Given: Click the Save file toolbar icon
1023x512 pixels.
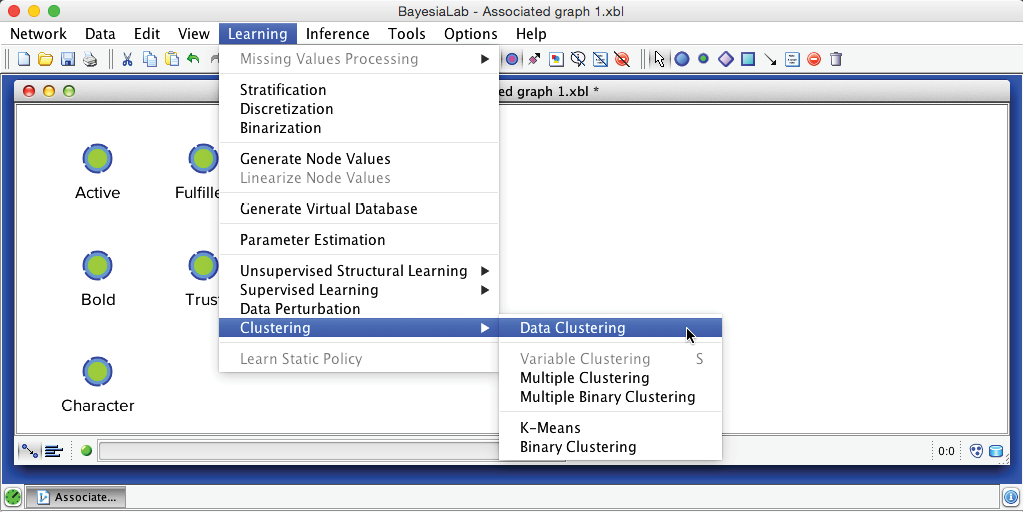Looking at the screenshot, I should [x=68, y=59].
